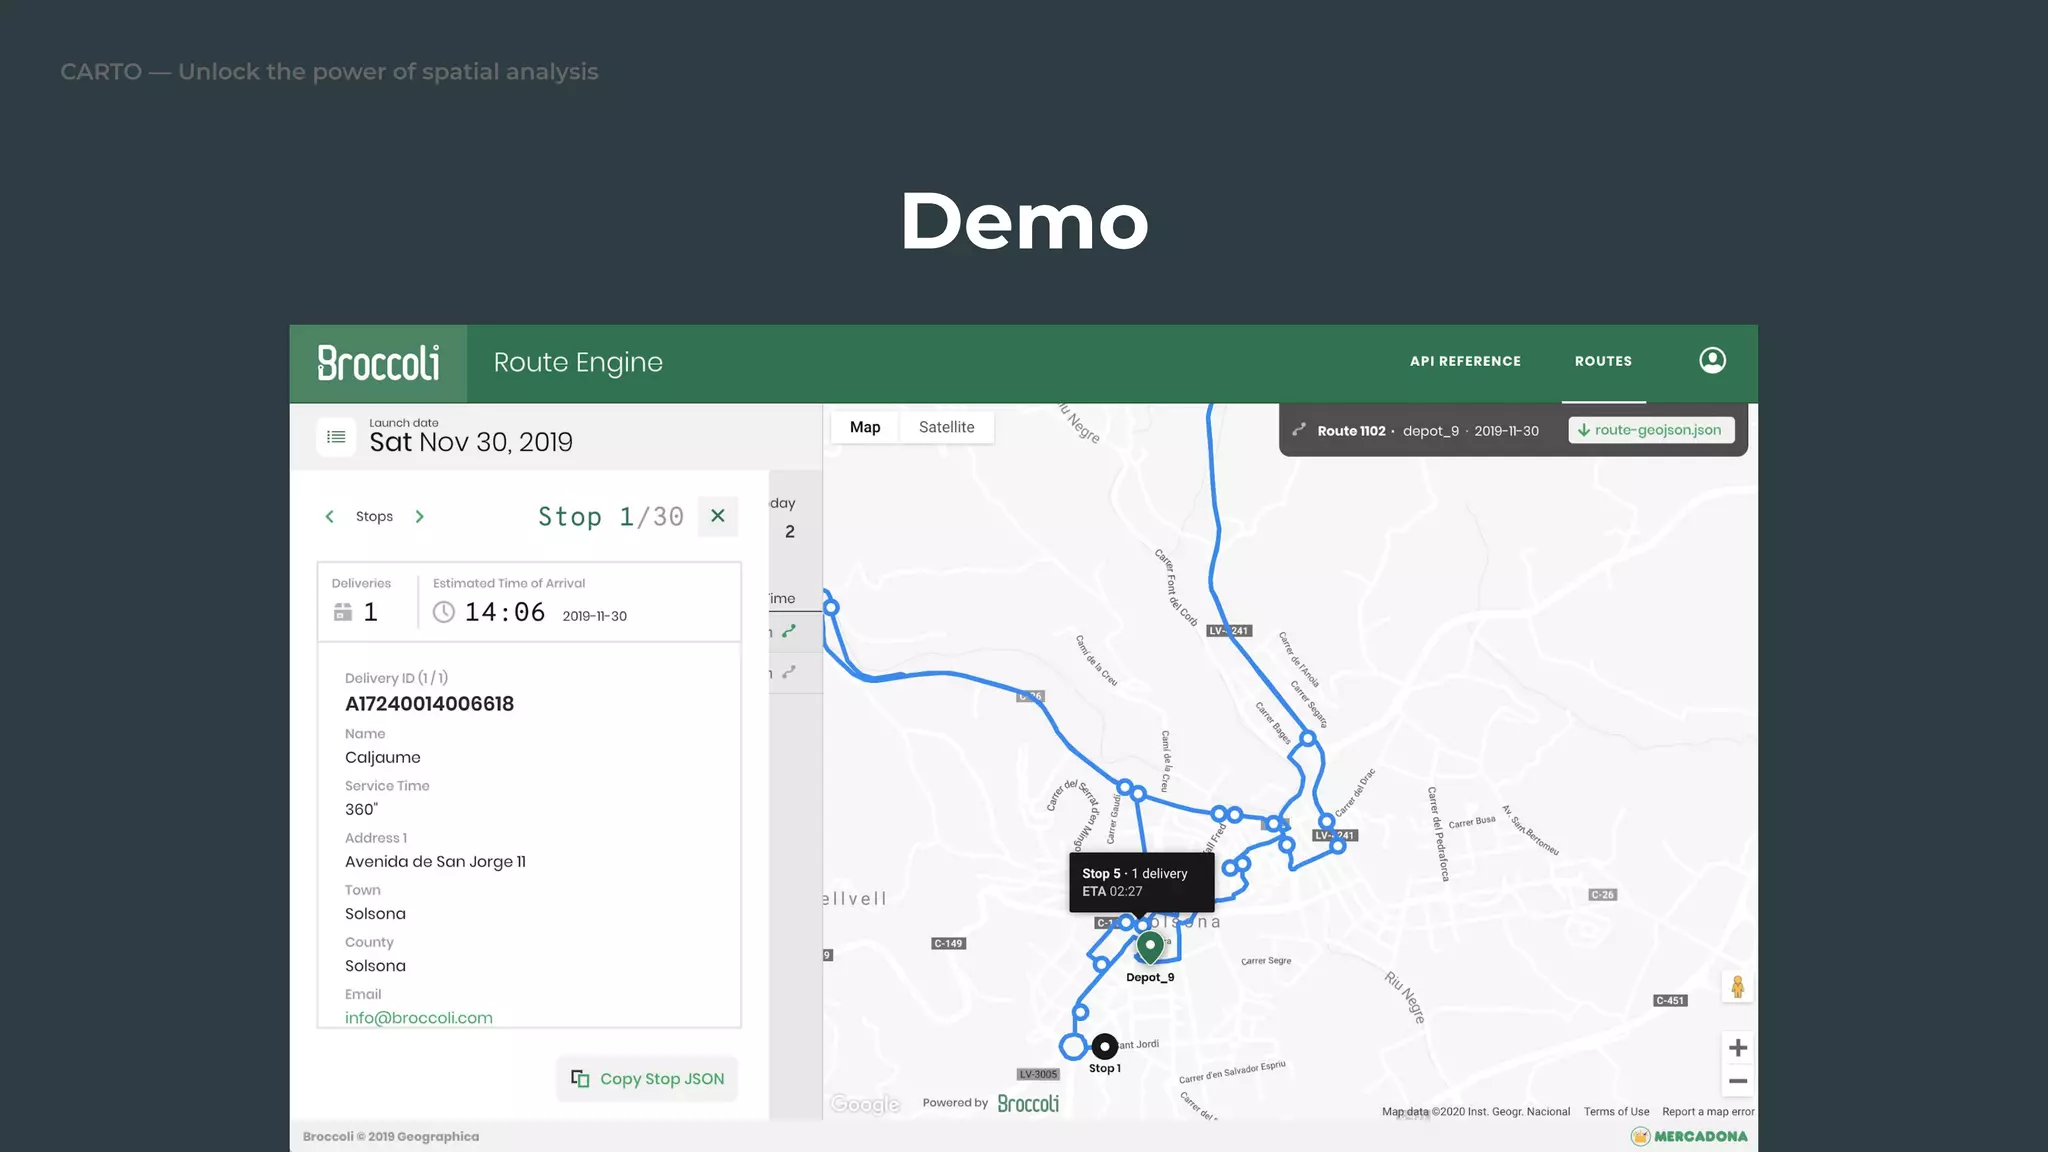Click the Powered by Broccoli logo

tap(1028, 1103)
